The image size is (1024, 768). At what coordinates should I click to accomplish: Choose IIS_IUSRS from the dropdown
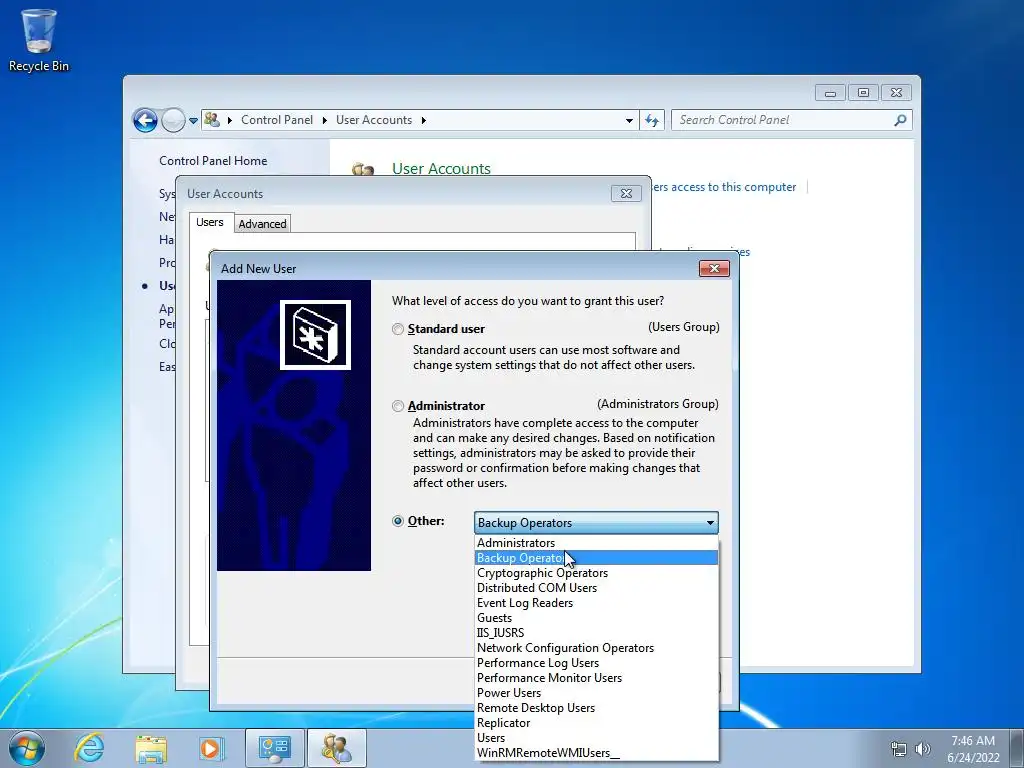click(x=596, y=633)
